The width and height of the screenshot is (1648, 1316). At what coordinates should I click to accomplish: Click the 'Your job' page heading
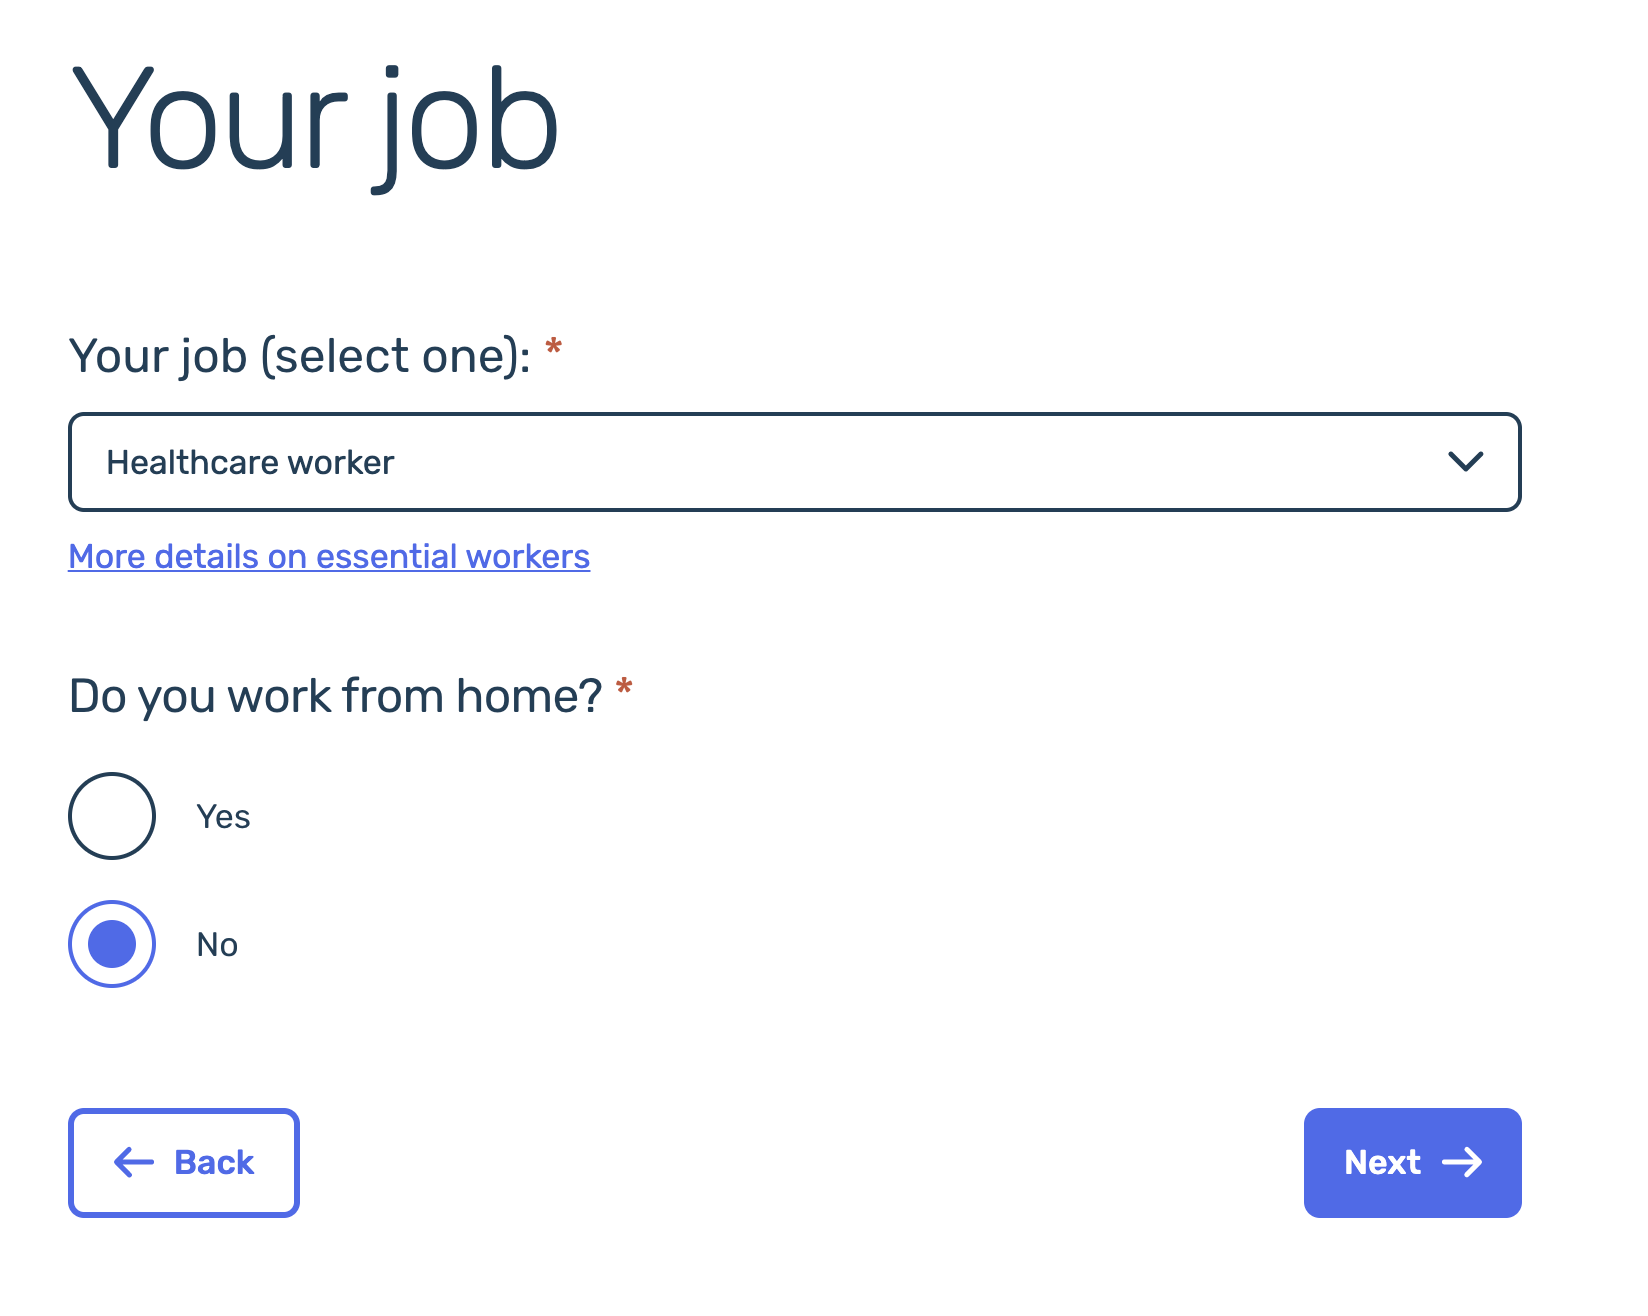[x=314, y=125]
